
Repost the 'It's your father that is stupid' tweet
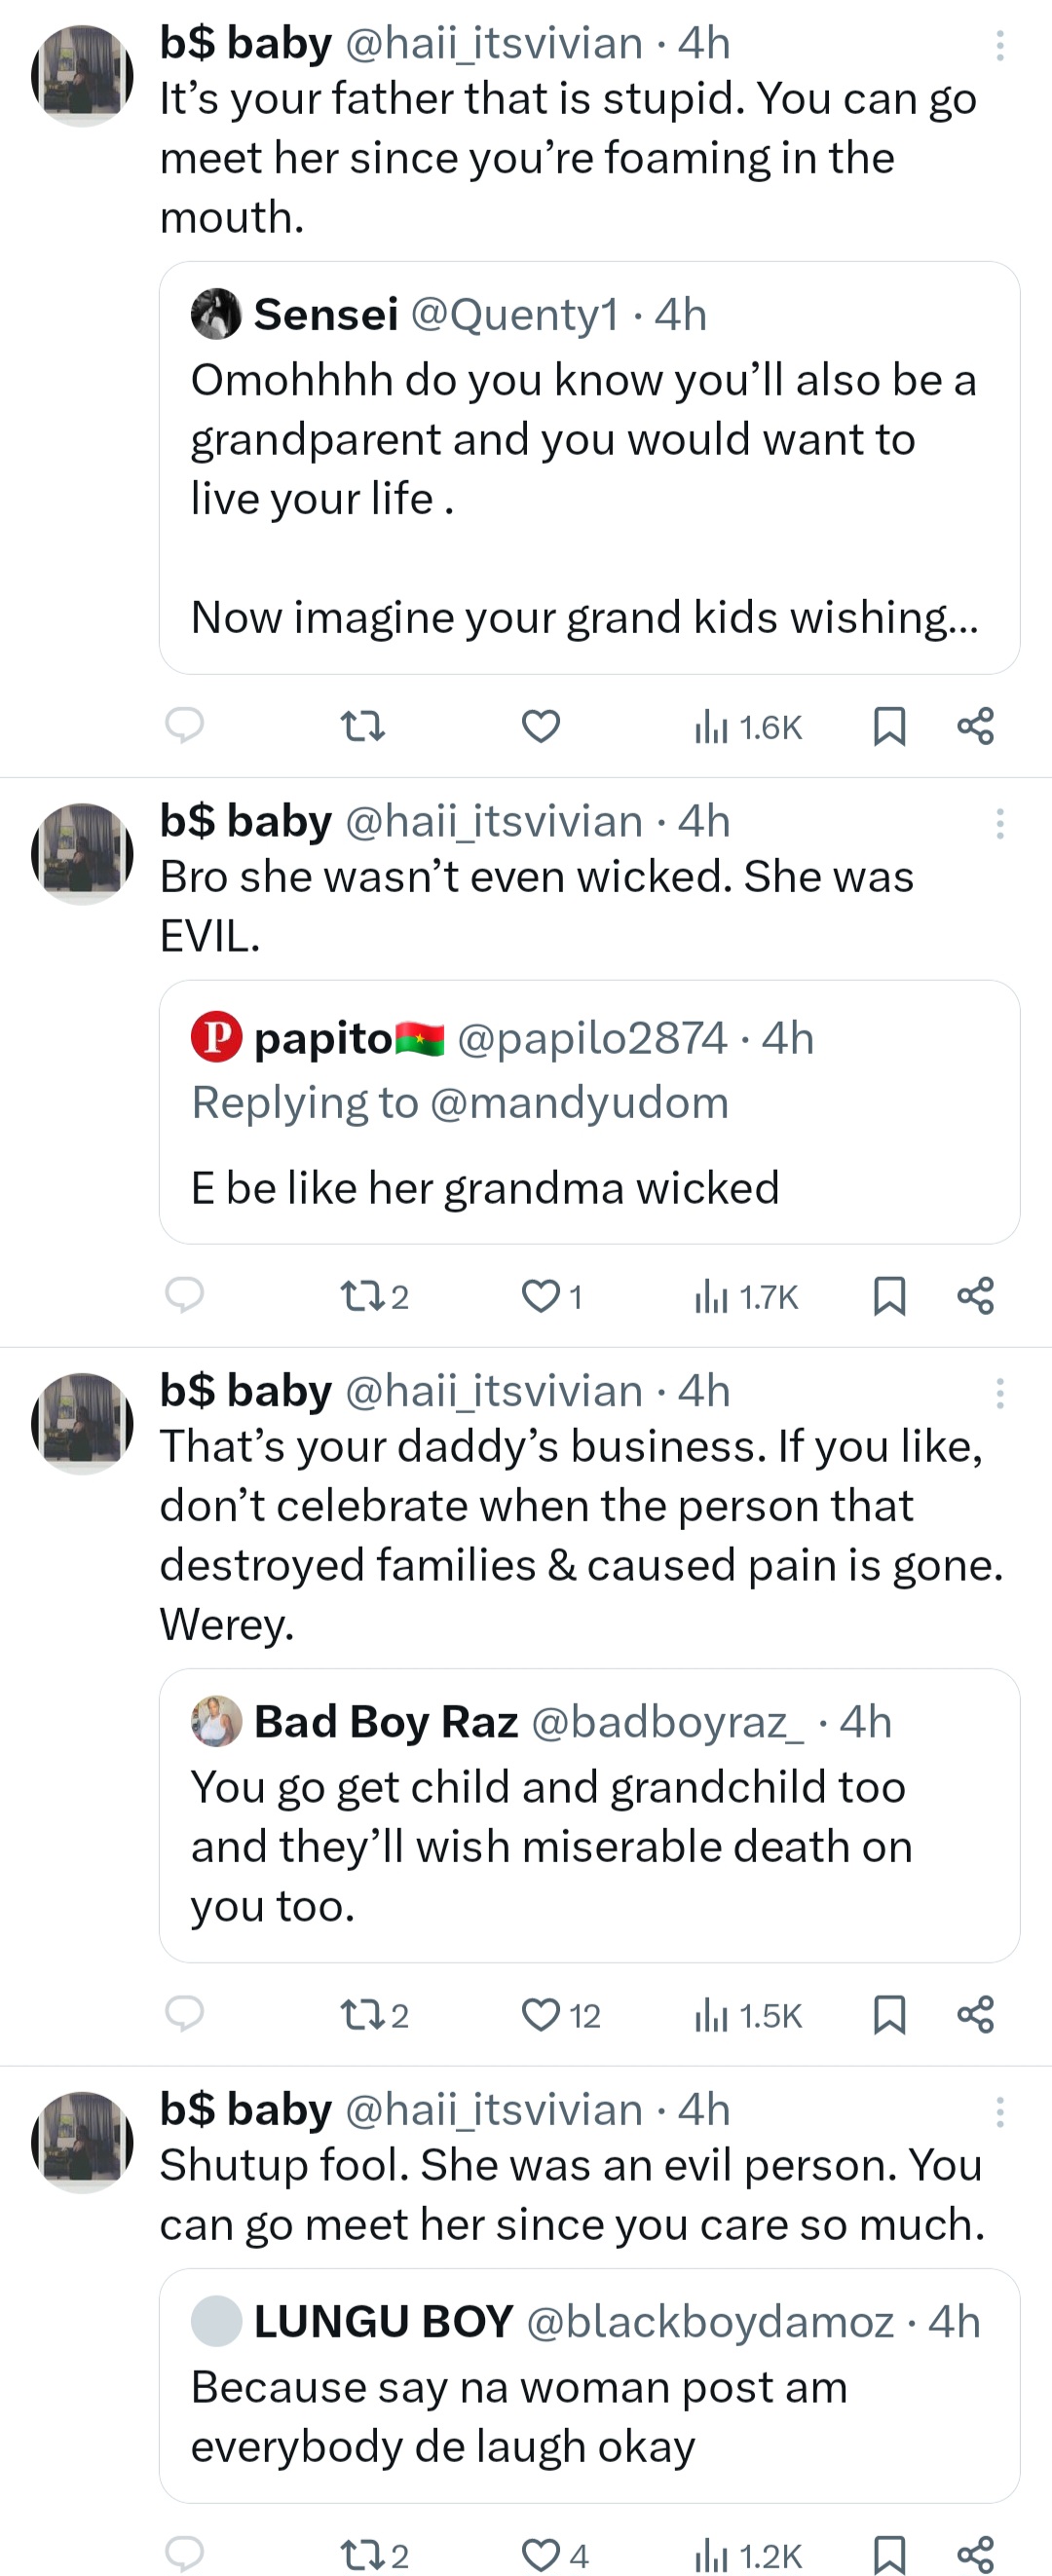[362, 726]
